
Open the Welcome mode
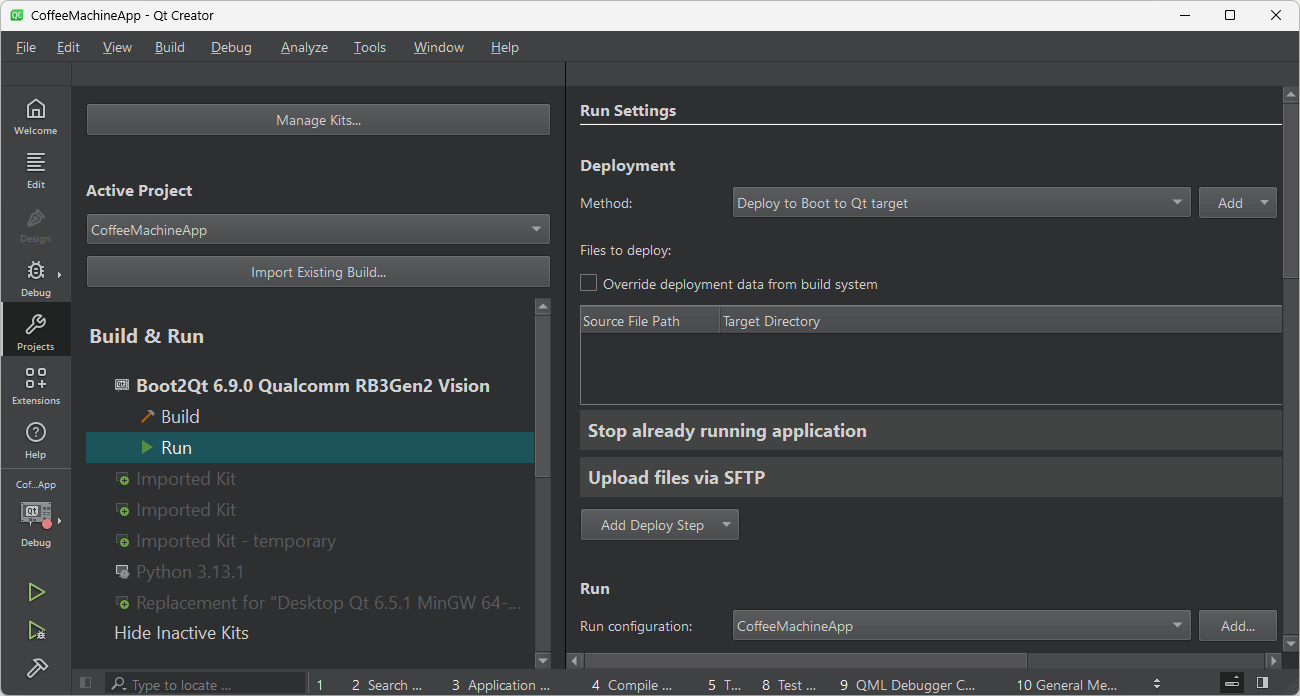tap(35, 116)
